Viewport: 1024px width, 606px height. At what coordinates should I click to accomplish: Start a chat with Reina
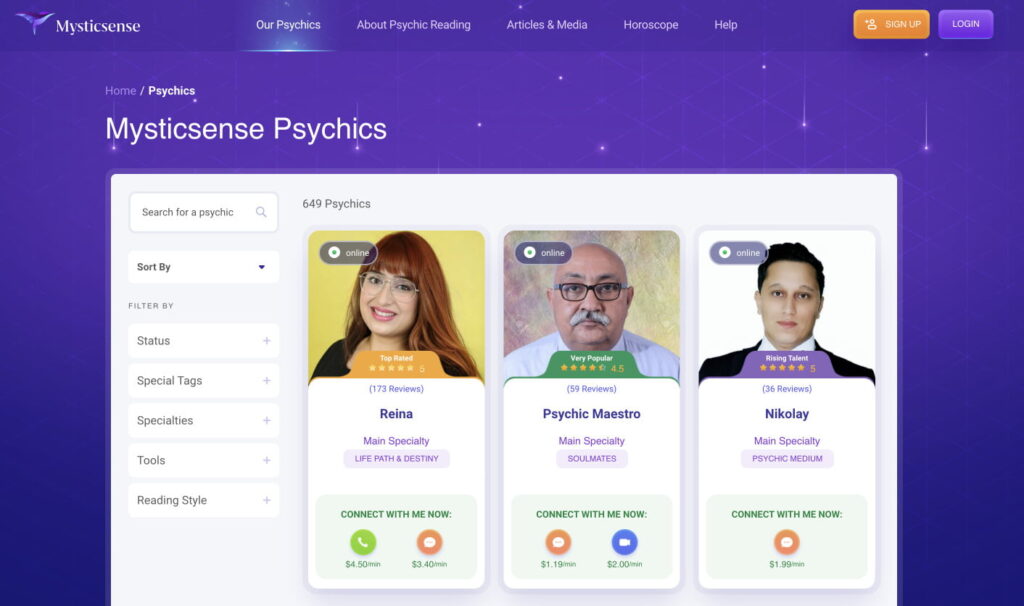coord(429,542)
